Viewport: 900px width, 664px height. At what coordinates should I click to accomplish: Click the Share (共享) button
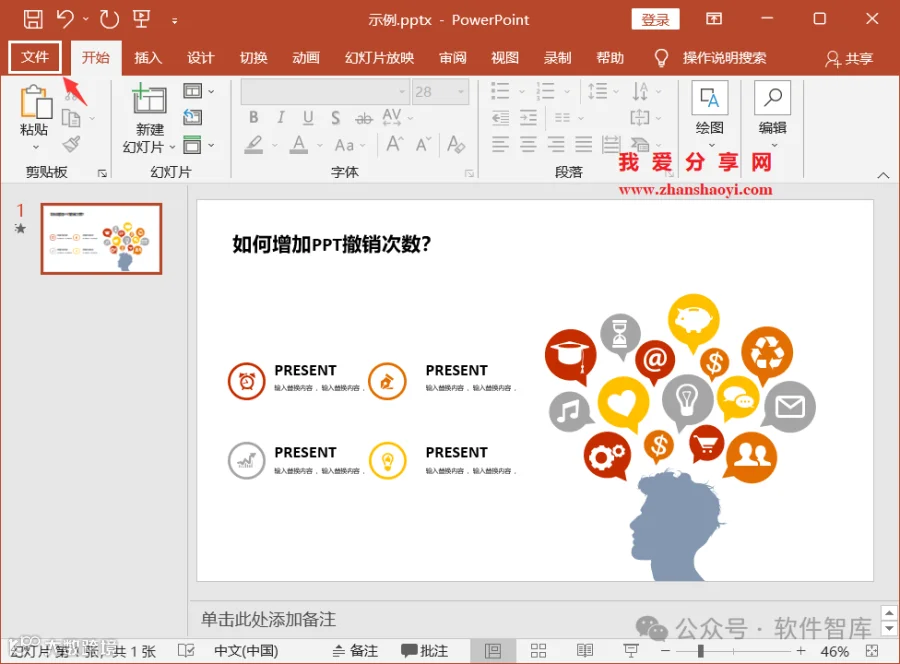click(849, 59)
